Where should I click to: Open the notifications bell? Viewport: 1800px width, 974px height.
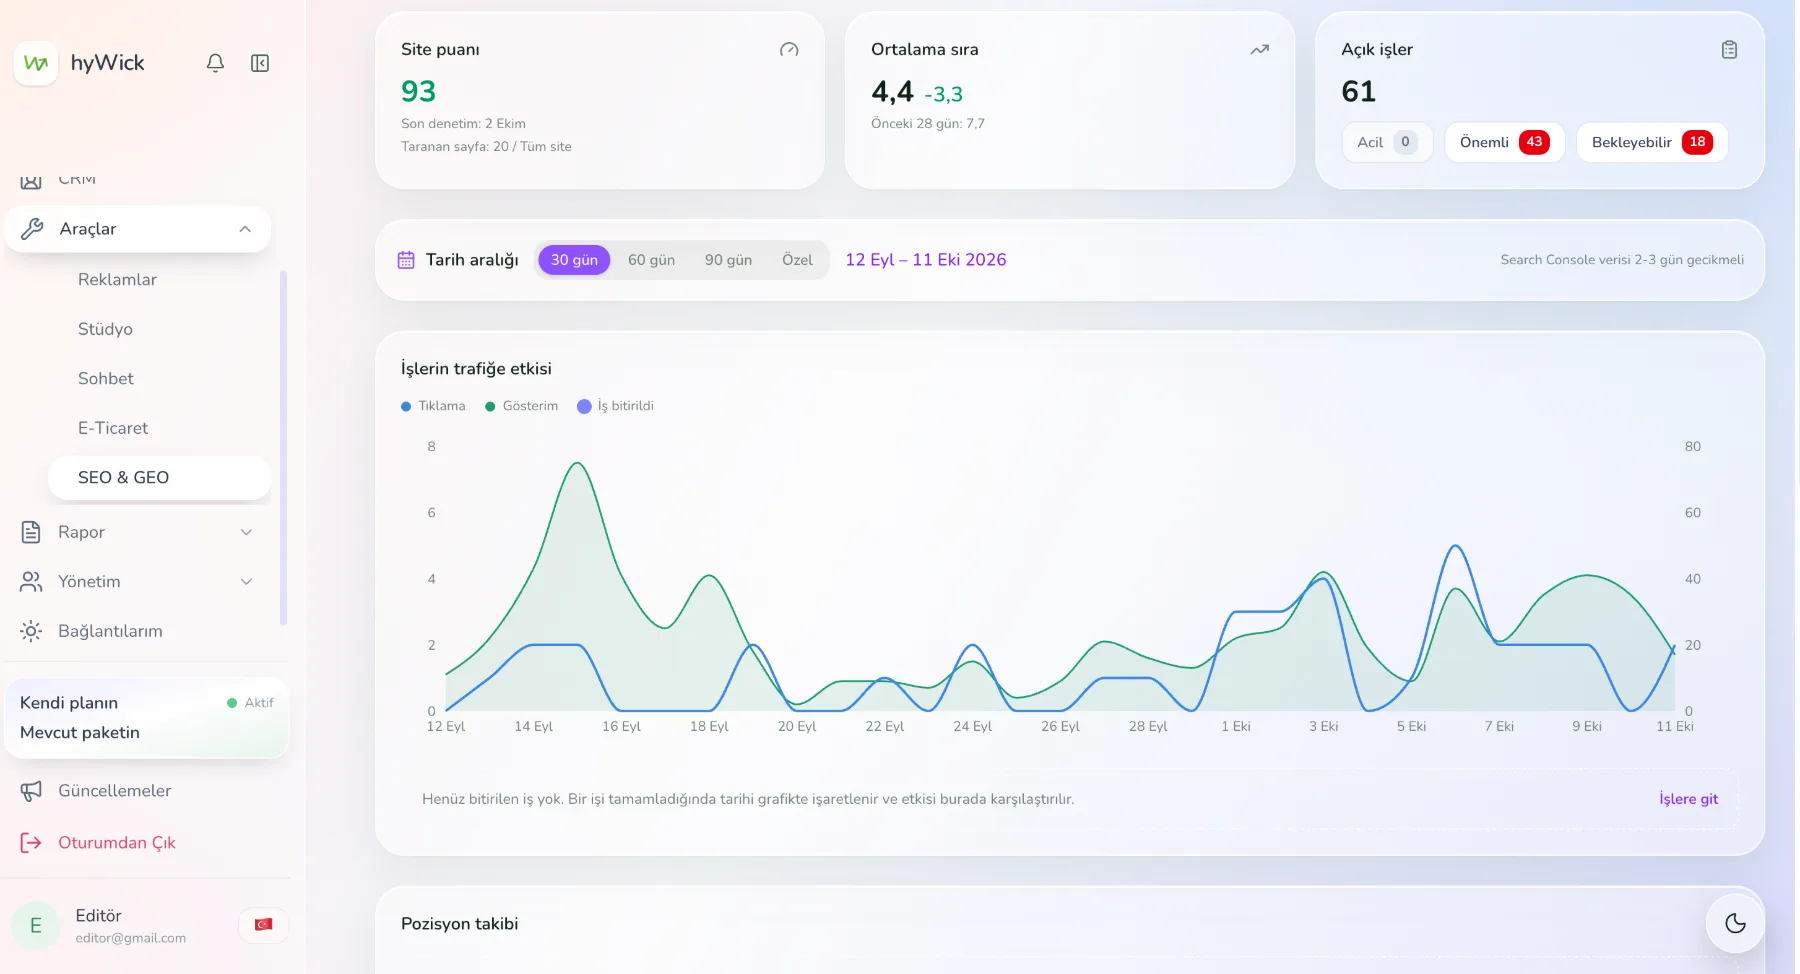pyautogui.click(x=215, y=63)
